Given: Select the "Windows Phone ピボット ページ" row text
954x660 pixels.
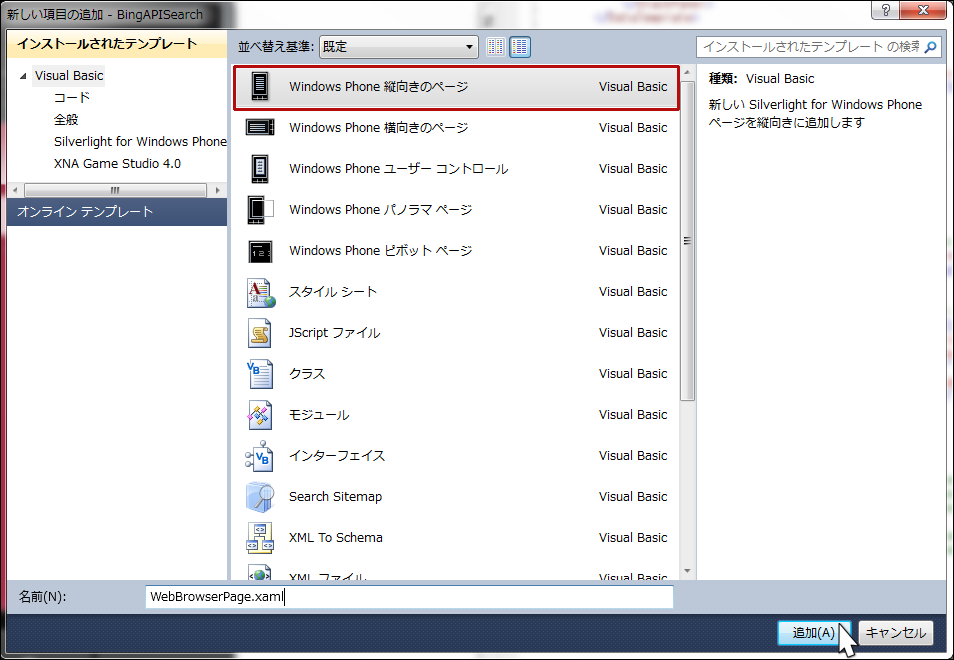Looking at the screenshot, I should pyautogui.click(x=380, y=251).
